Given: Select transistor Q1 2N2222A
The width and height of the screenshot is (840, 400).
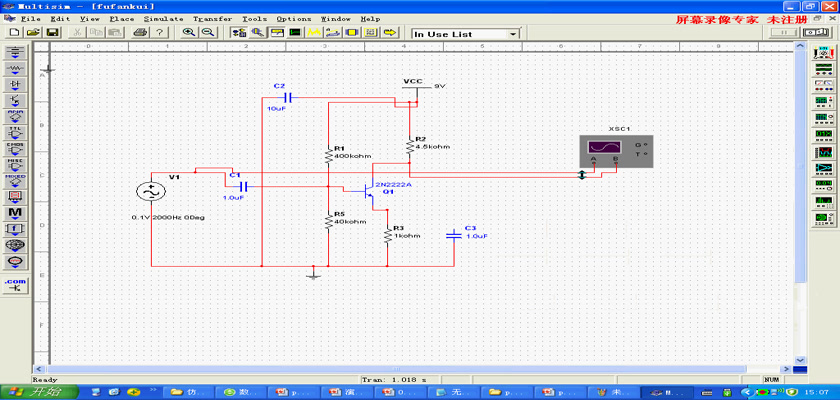Looking at the screenshot, I should (x=369, y=193).
